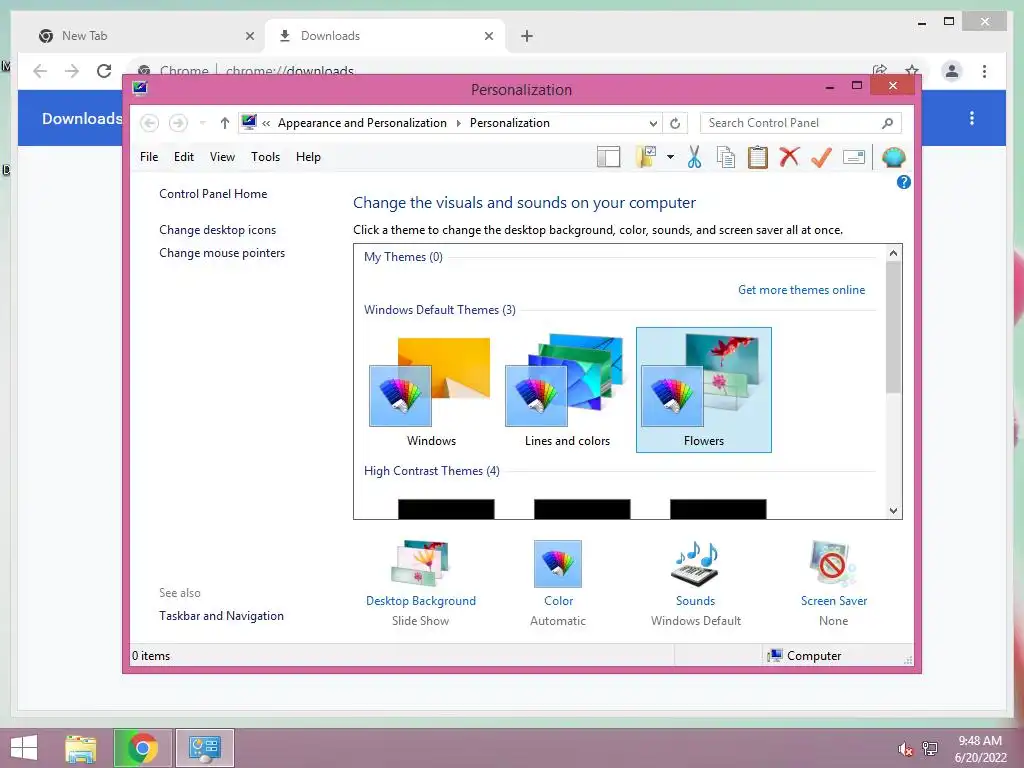1024x768 pixels.
Task: Select the Flowers theme
Action: pyautogui.click(x=703, y=391)
